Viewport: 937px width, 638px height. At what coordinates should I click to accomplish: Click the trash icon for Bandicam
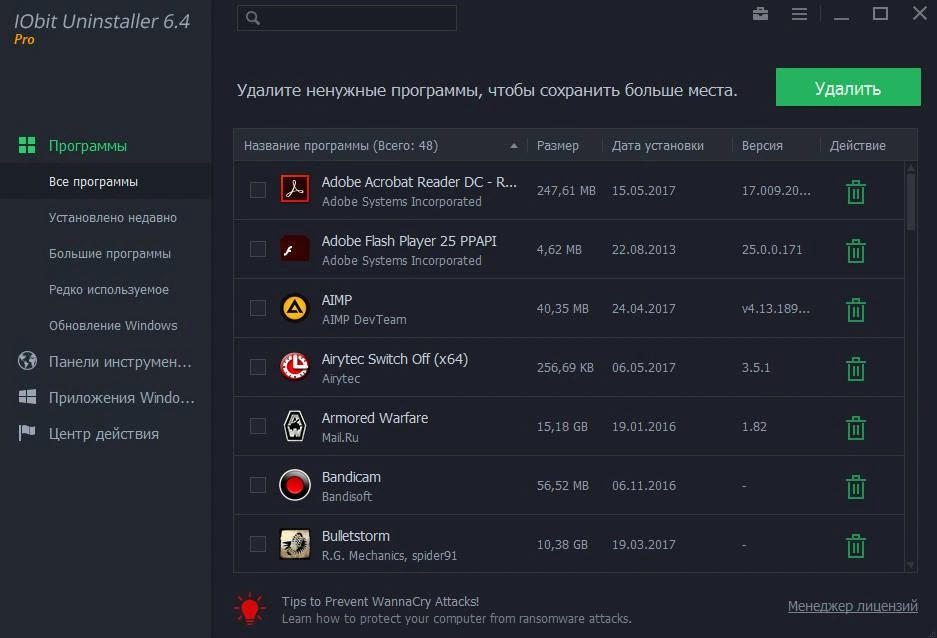pyautogui.click(x=856, y=487)
